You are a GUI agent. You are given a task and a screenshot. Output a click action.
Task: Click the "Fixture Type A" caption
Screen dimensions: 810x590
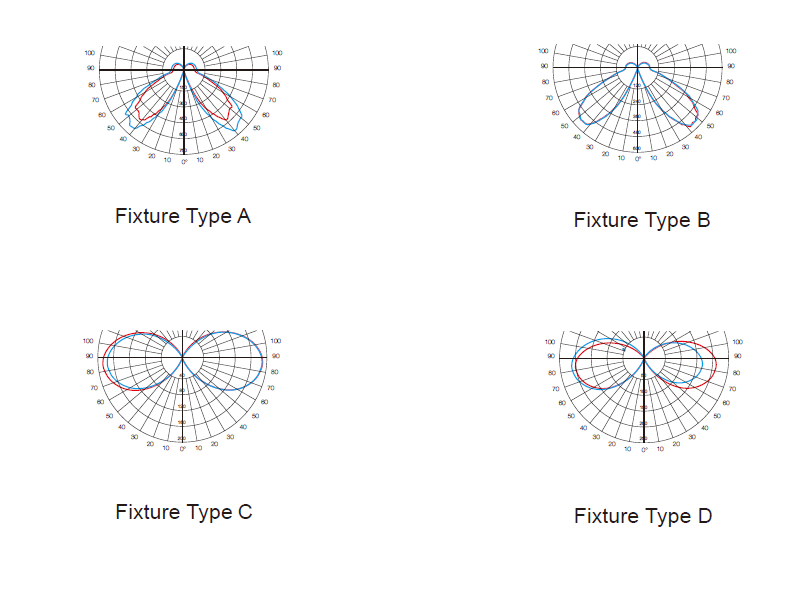182,216
